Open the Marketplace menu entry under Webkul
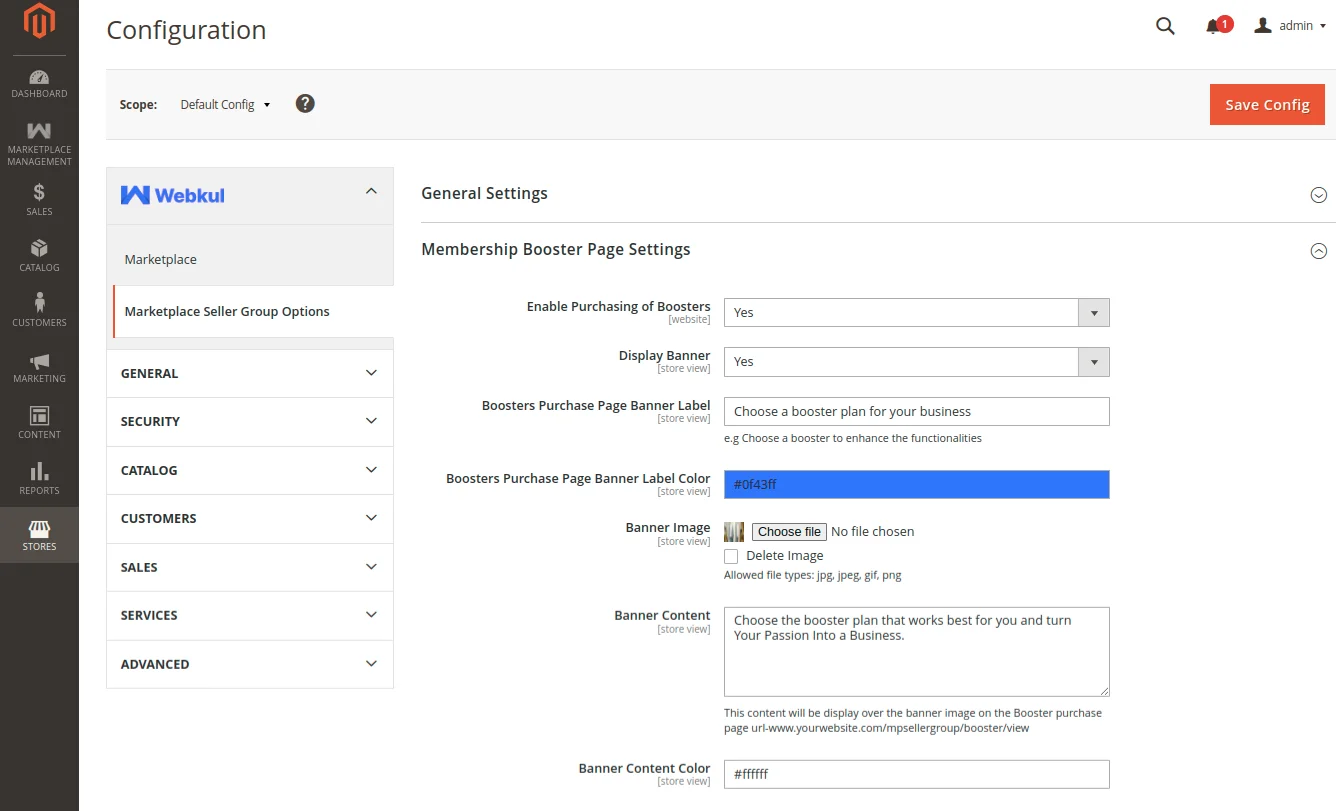This screenshot has width=1336, height=811. 160,259
